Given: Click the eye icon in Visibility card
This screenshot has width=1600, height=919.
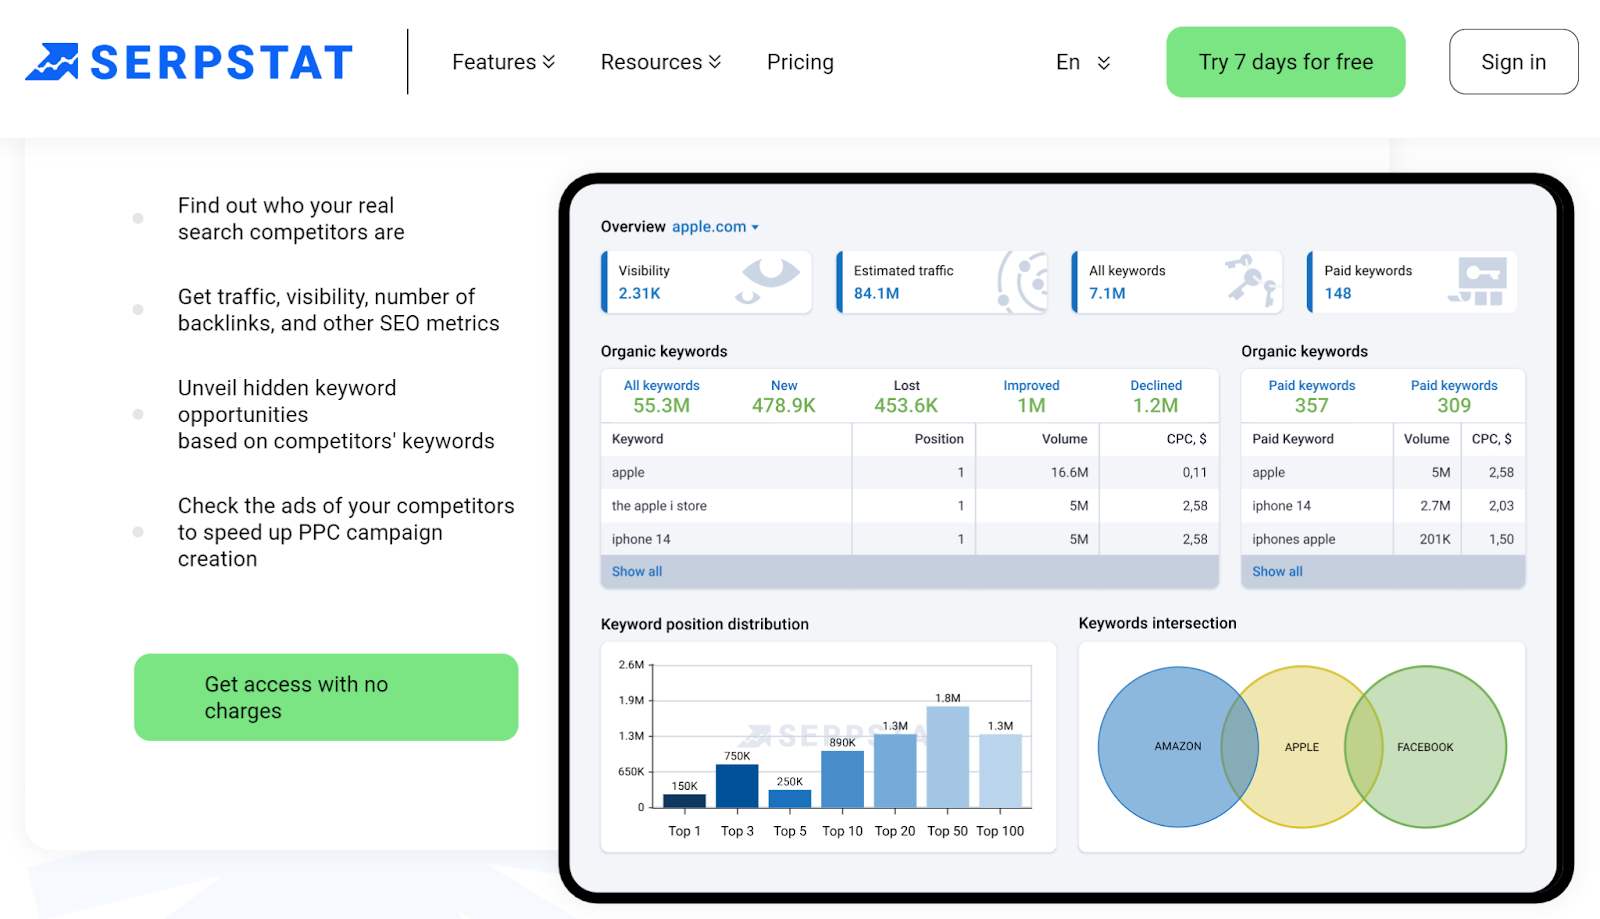Looking at the screenshot, I should click(769, 279).
